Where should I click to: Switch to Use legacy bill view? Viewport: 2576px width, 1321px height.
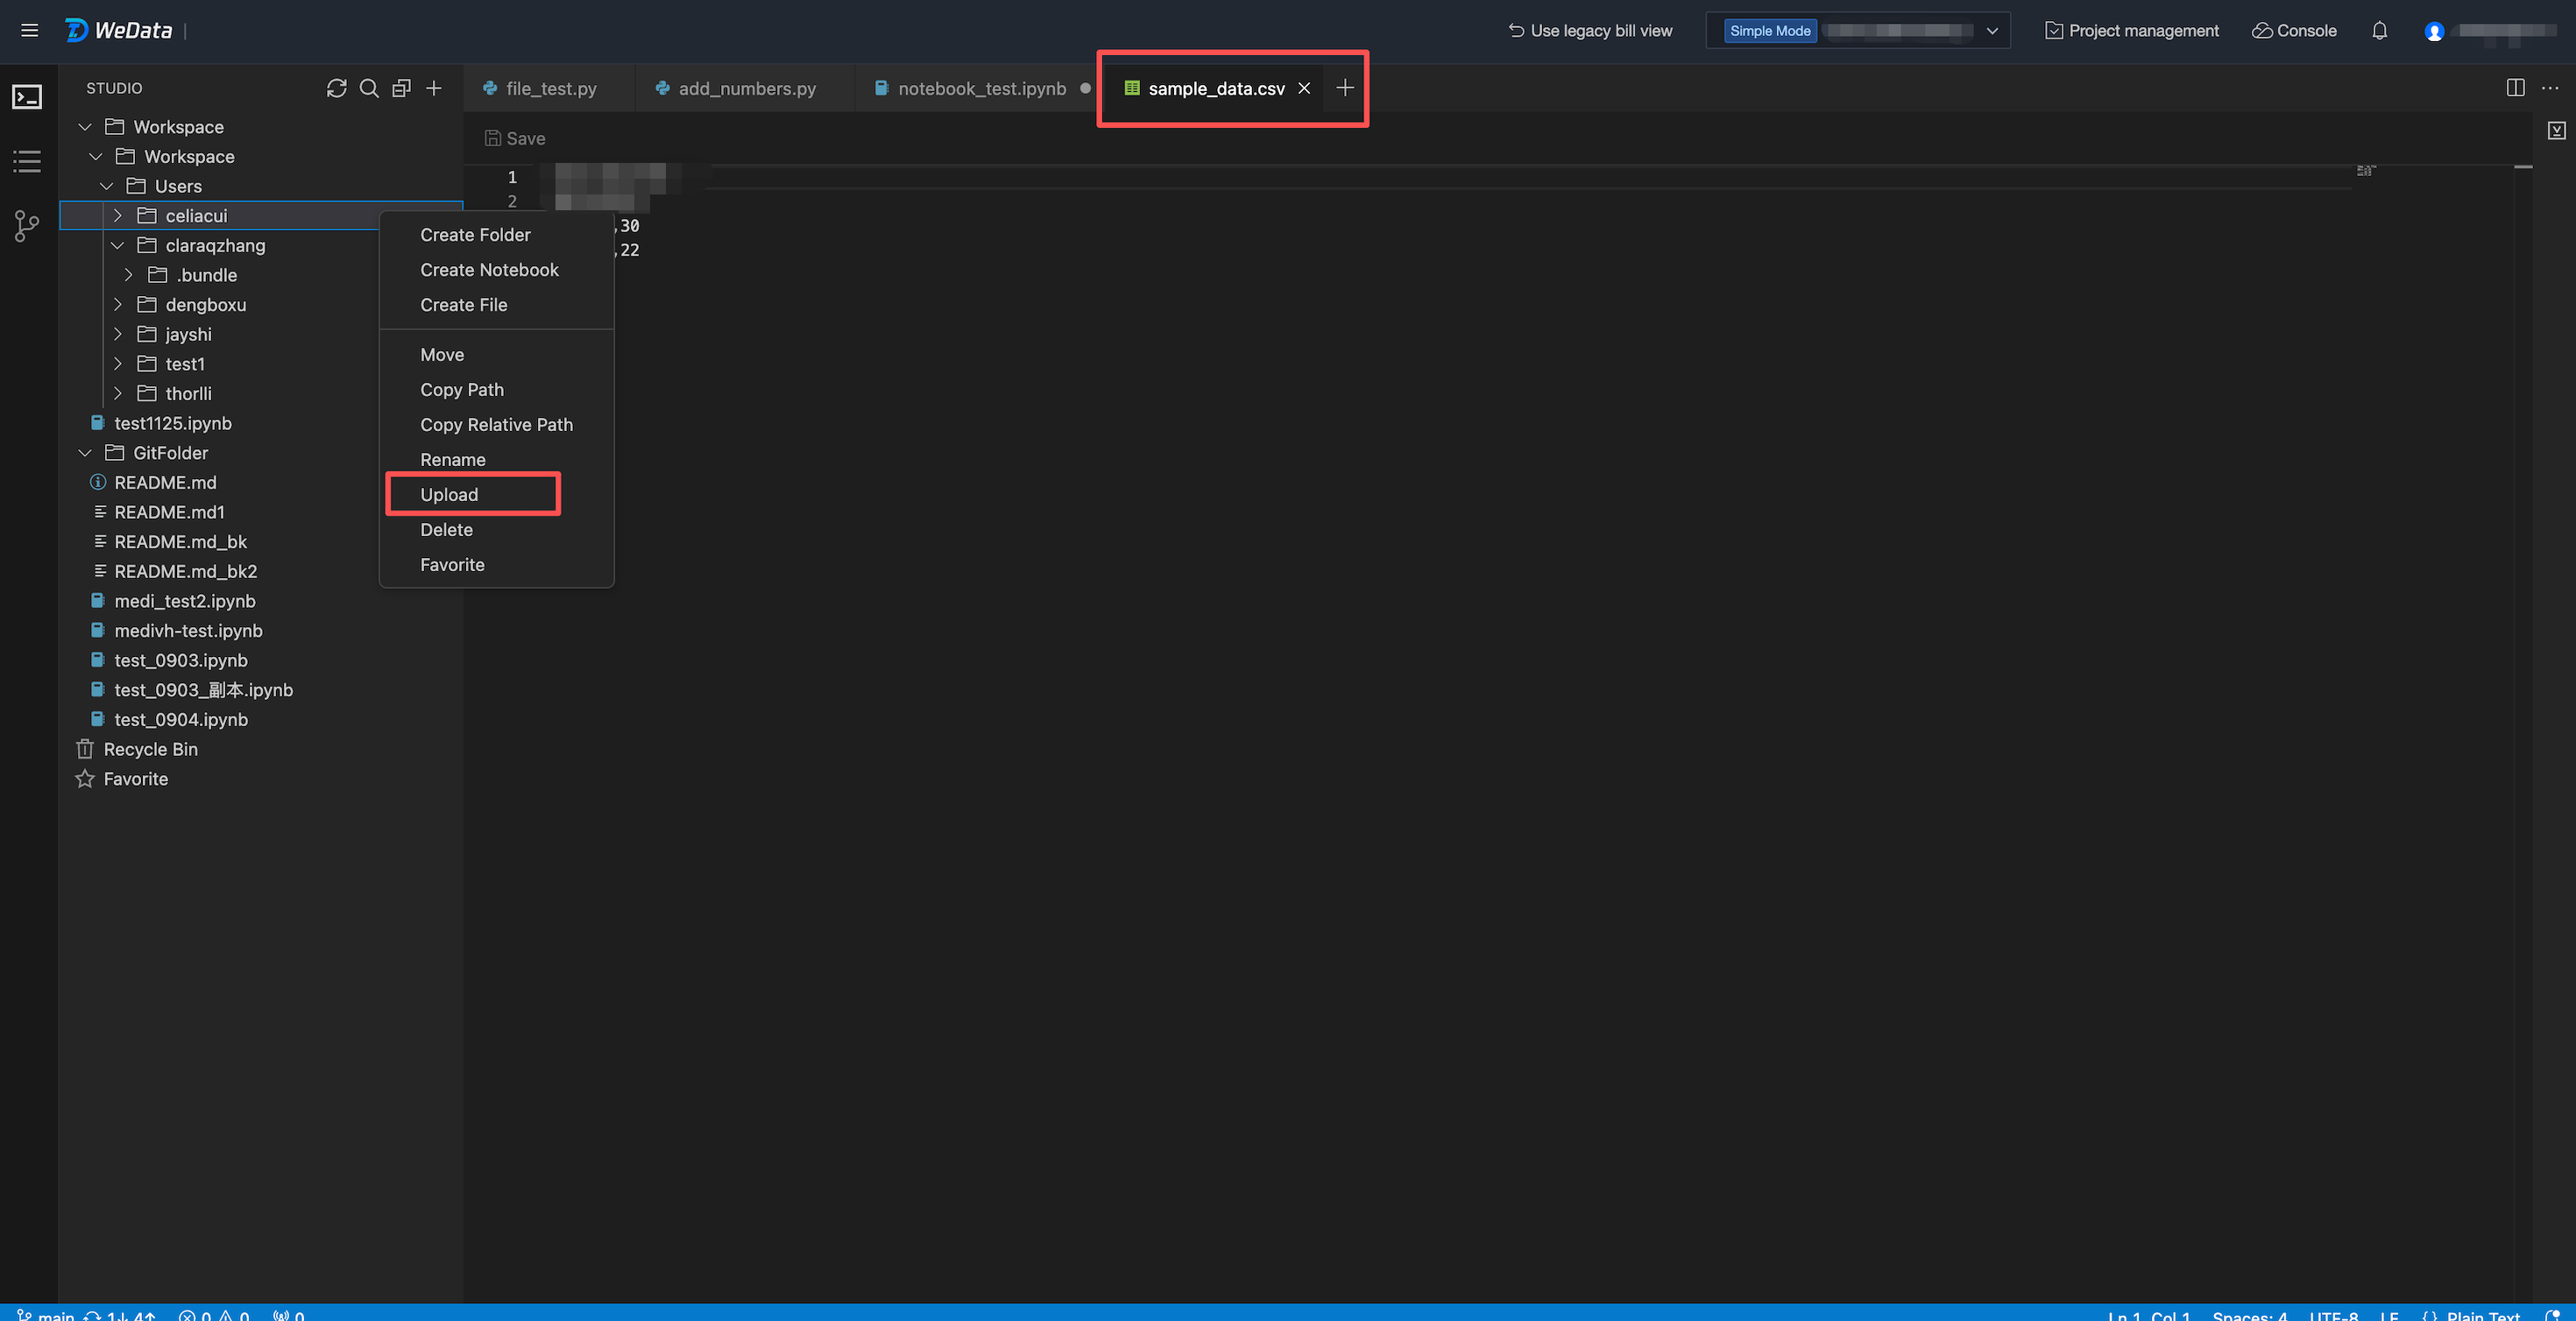1590,31
